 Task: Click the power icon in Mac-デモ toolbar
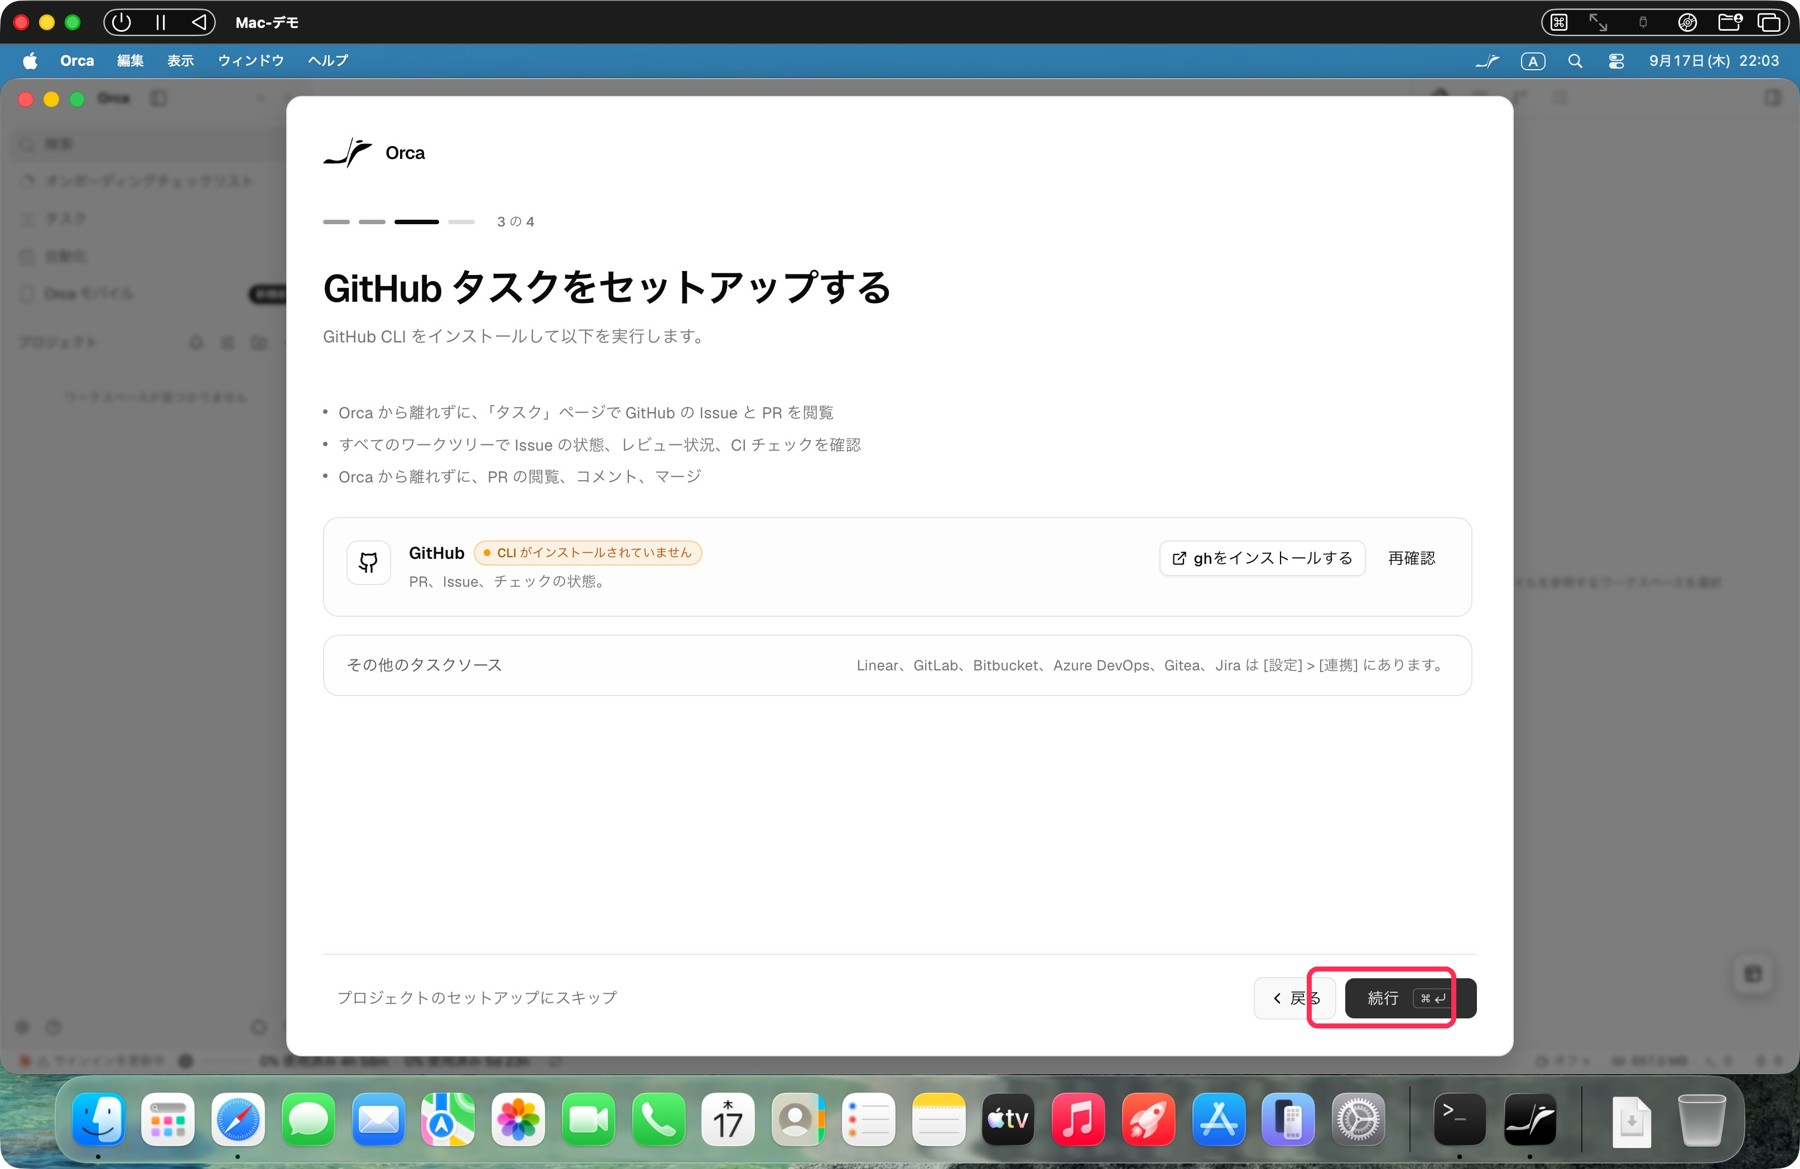point(121,22)
